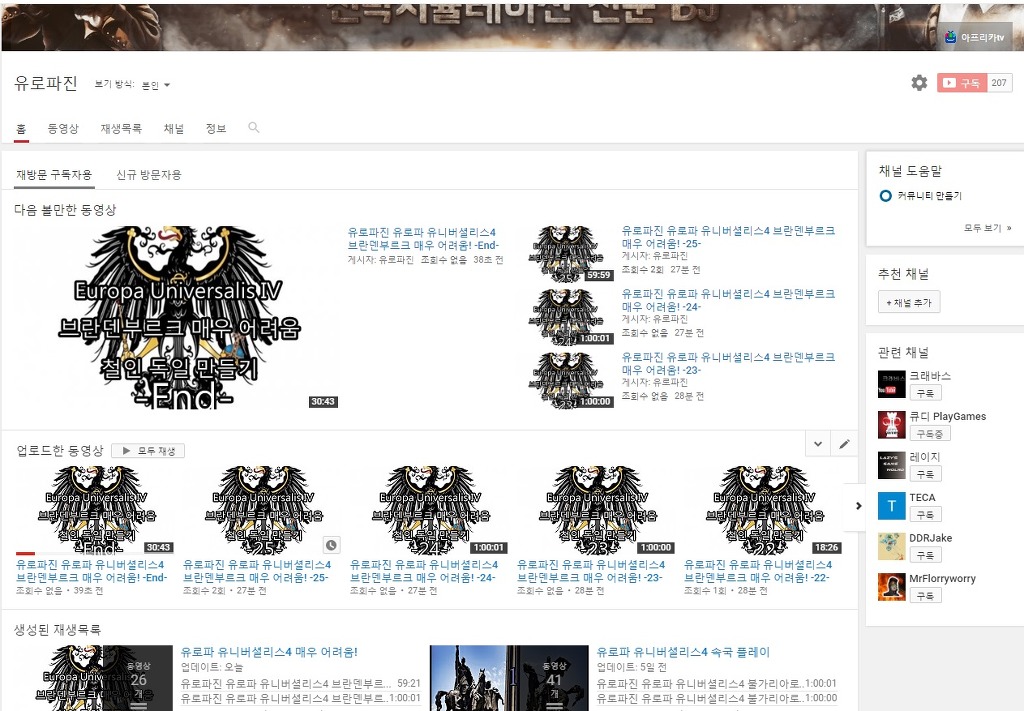Viewport: 1024px width, 711px height.
Task: Open DDRJake channel avatar
Action: click(x=891, y=546)
